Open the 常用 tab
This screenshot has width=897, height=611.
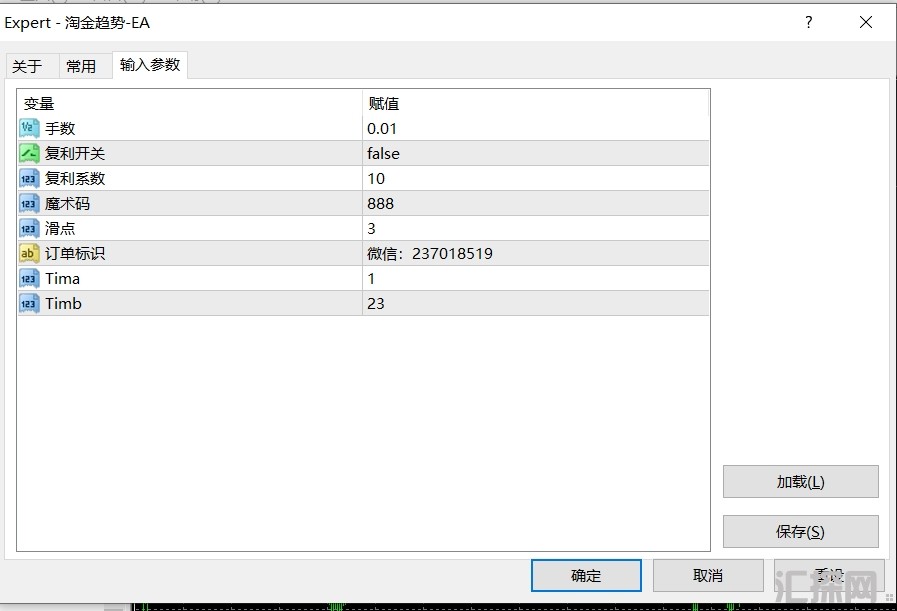point(81,66)
